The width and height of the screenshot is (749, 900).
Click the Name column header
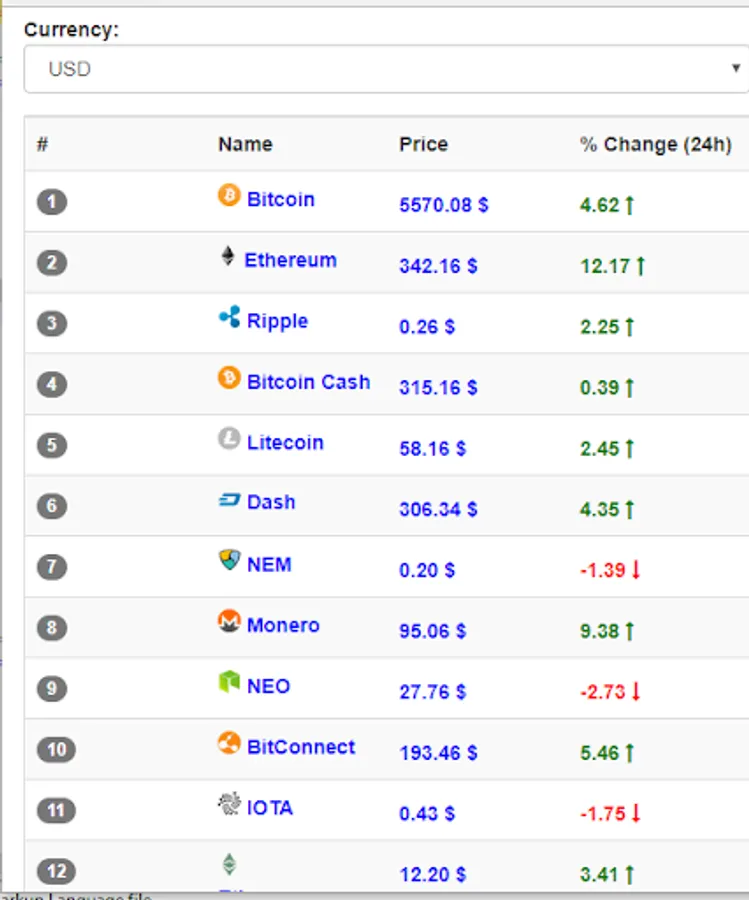[x=245, y=144]
